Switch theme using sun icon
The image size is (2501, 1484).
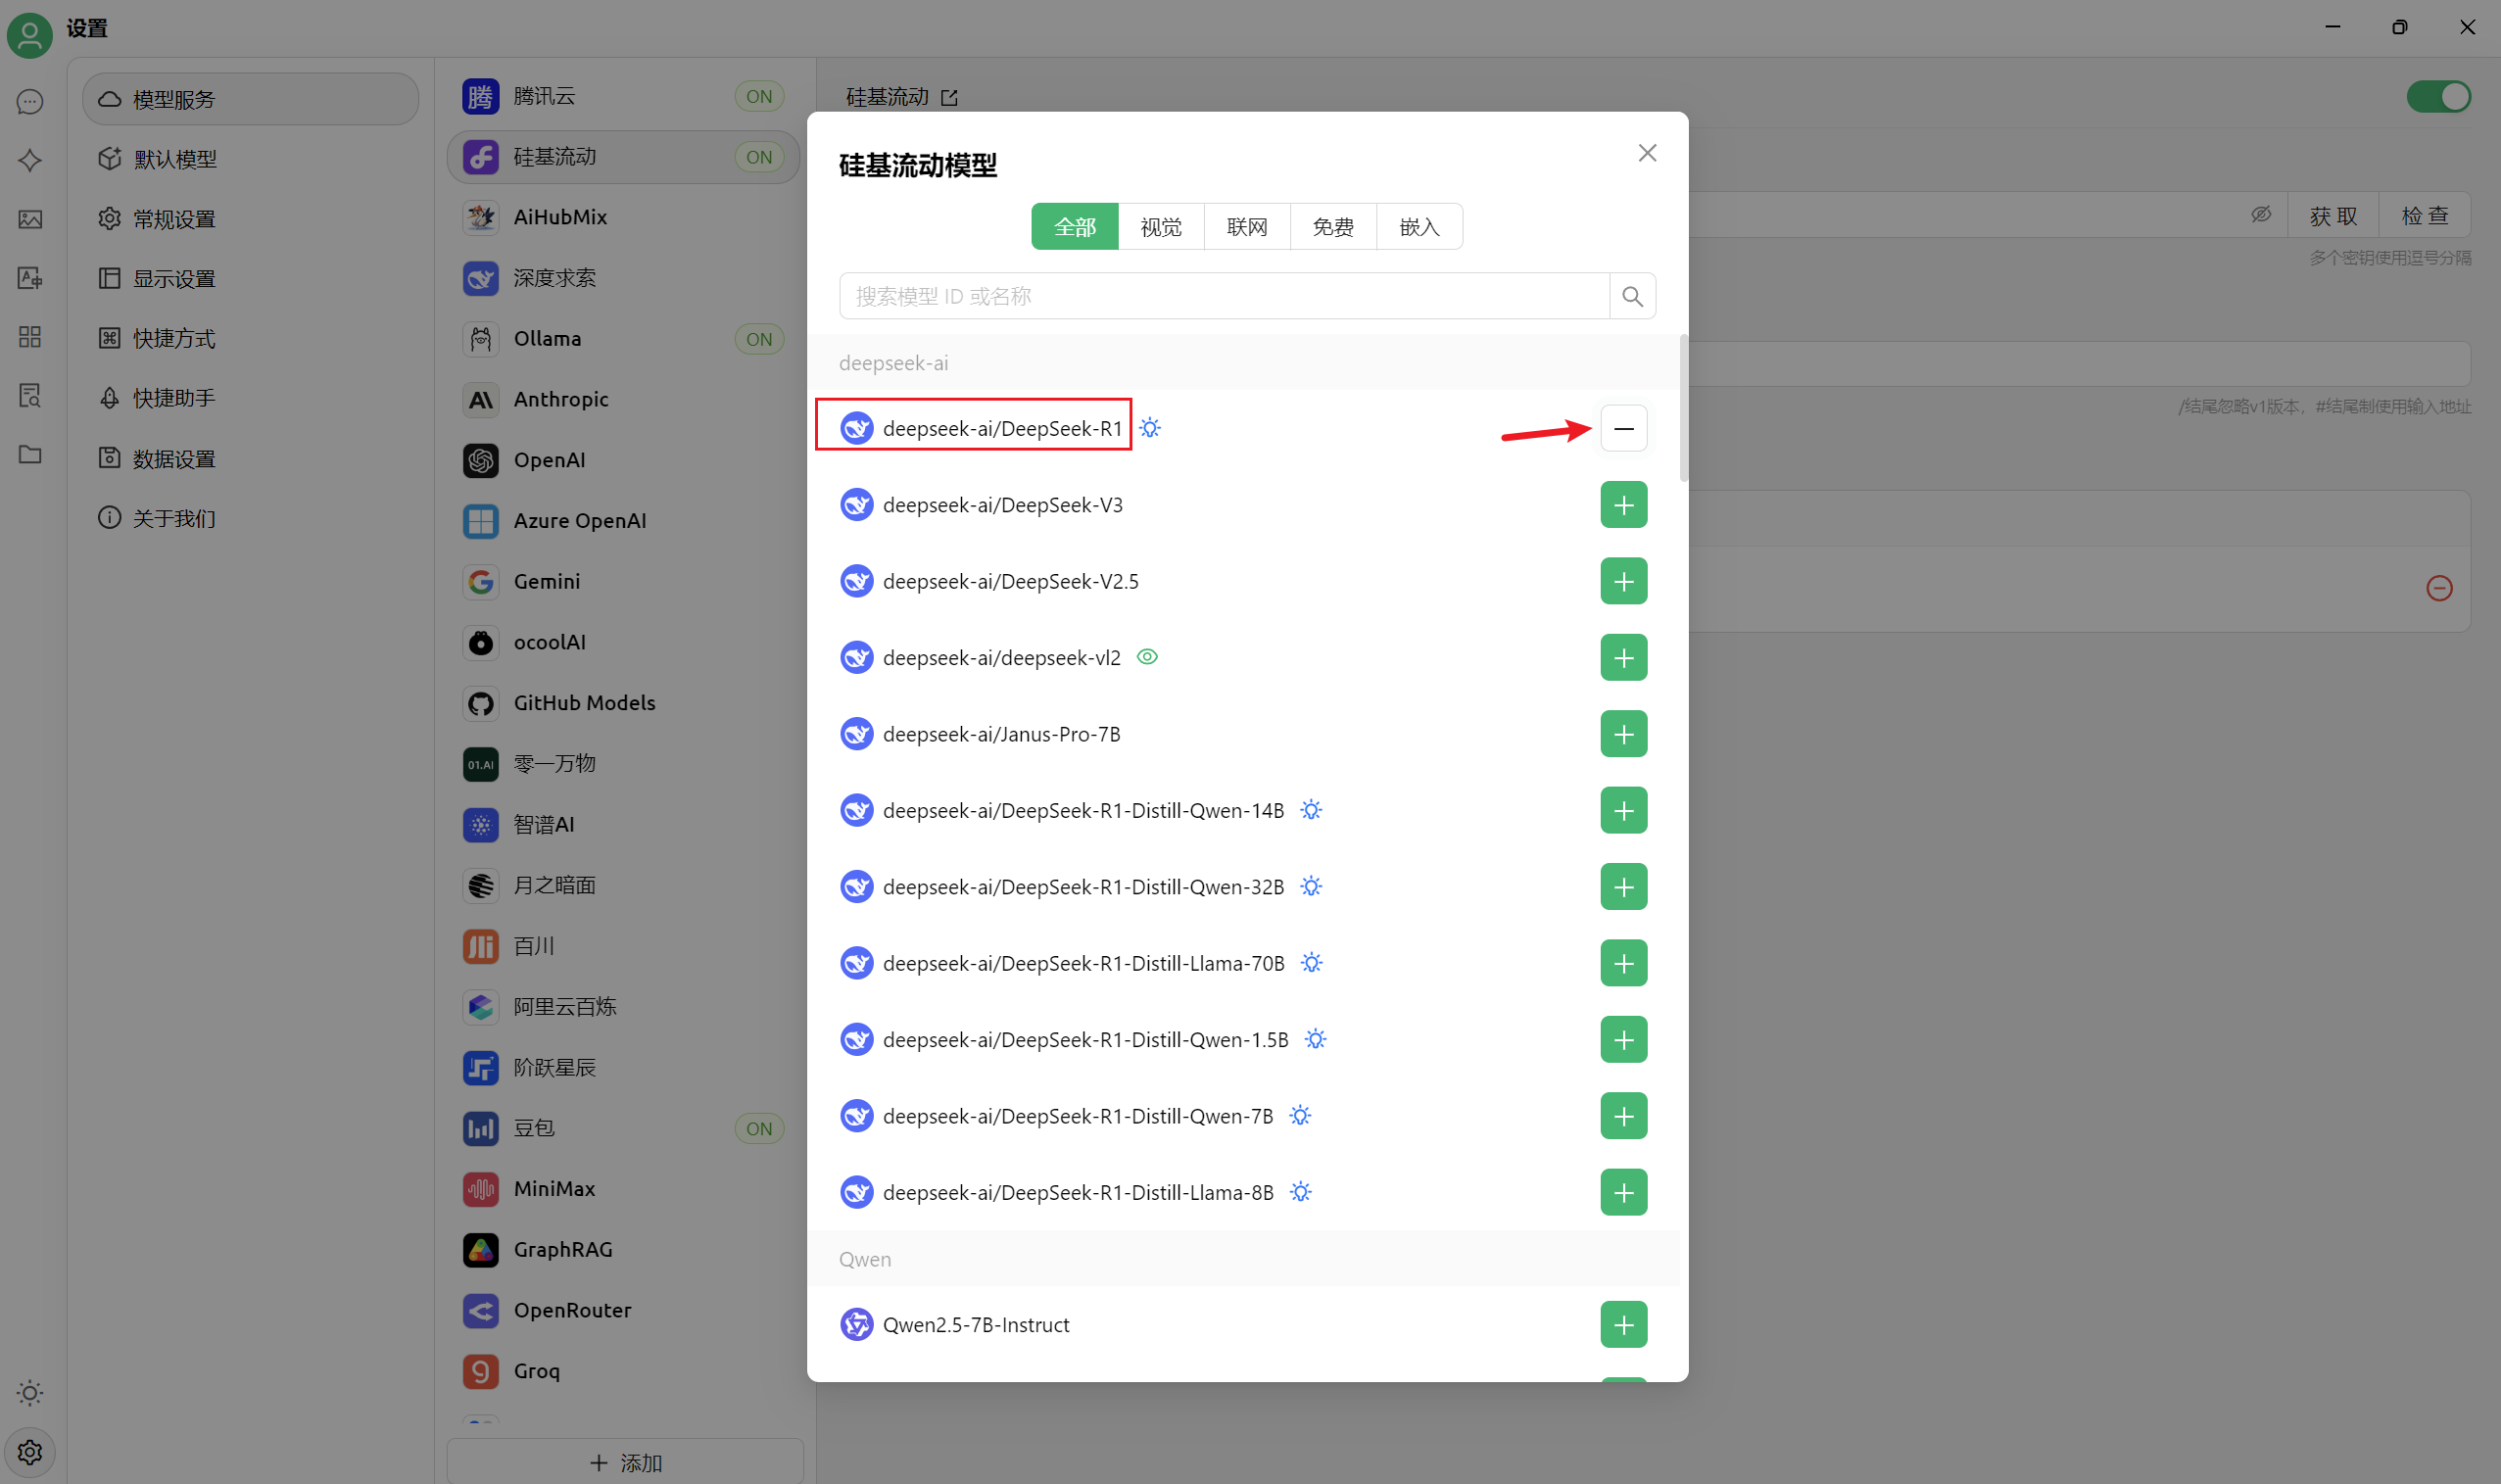click(30, 1393)
